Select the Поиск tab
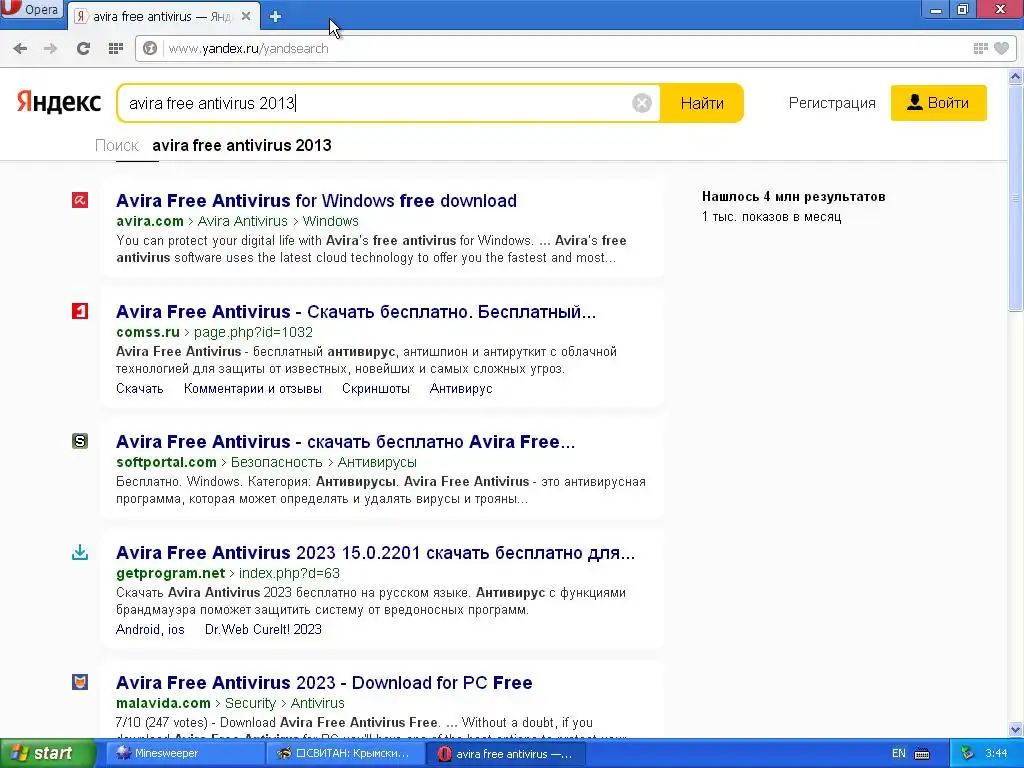The width and height of the screenshot is (1024, 768). point(117,145)
